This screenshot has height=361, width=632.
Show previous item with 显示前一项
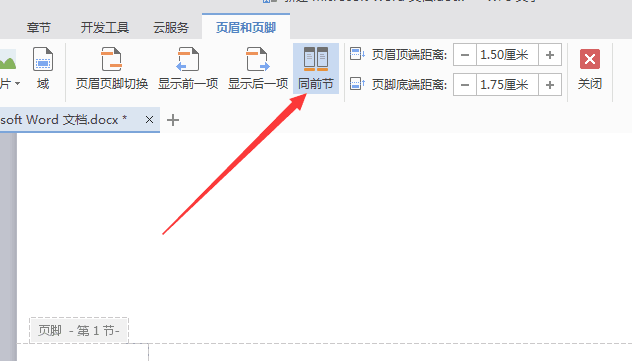pyautogui.click(x=188, y=68)
